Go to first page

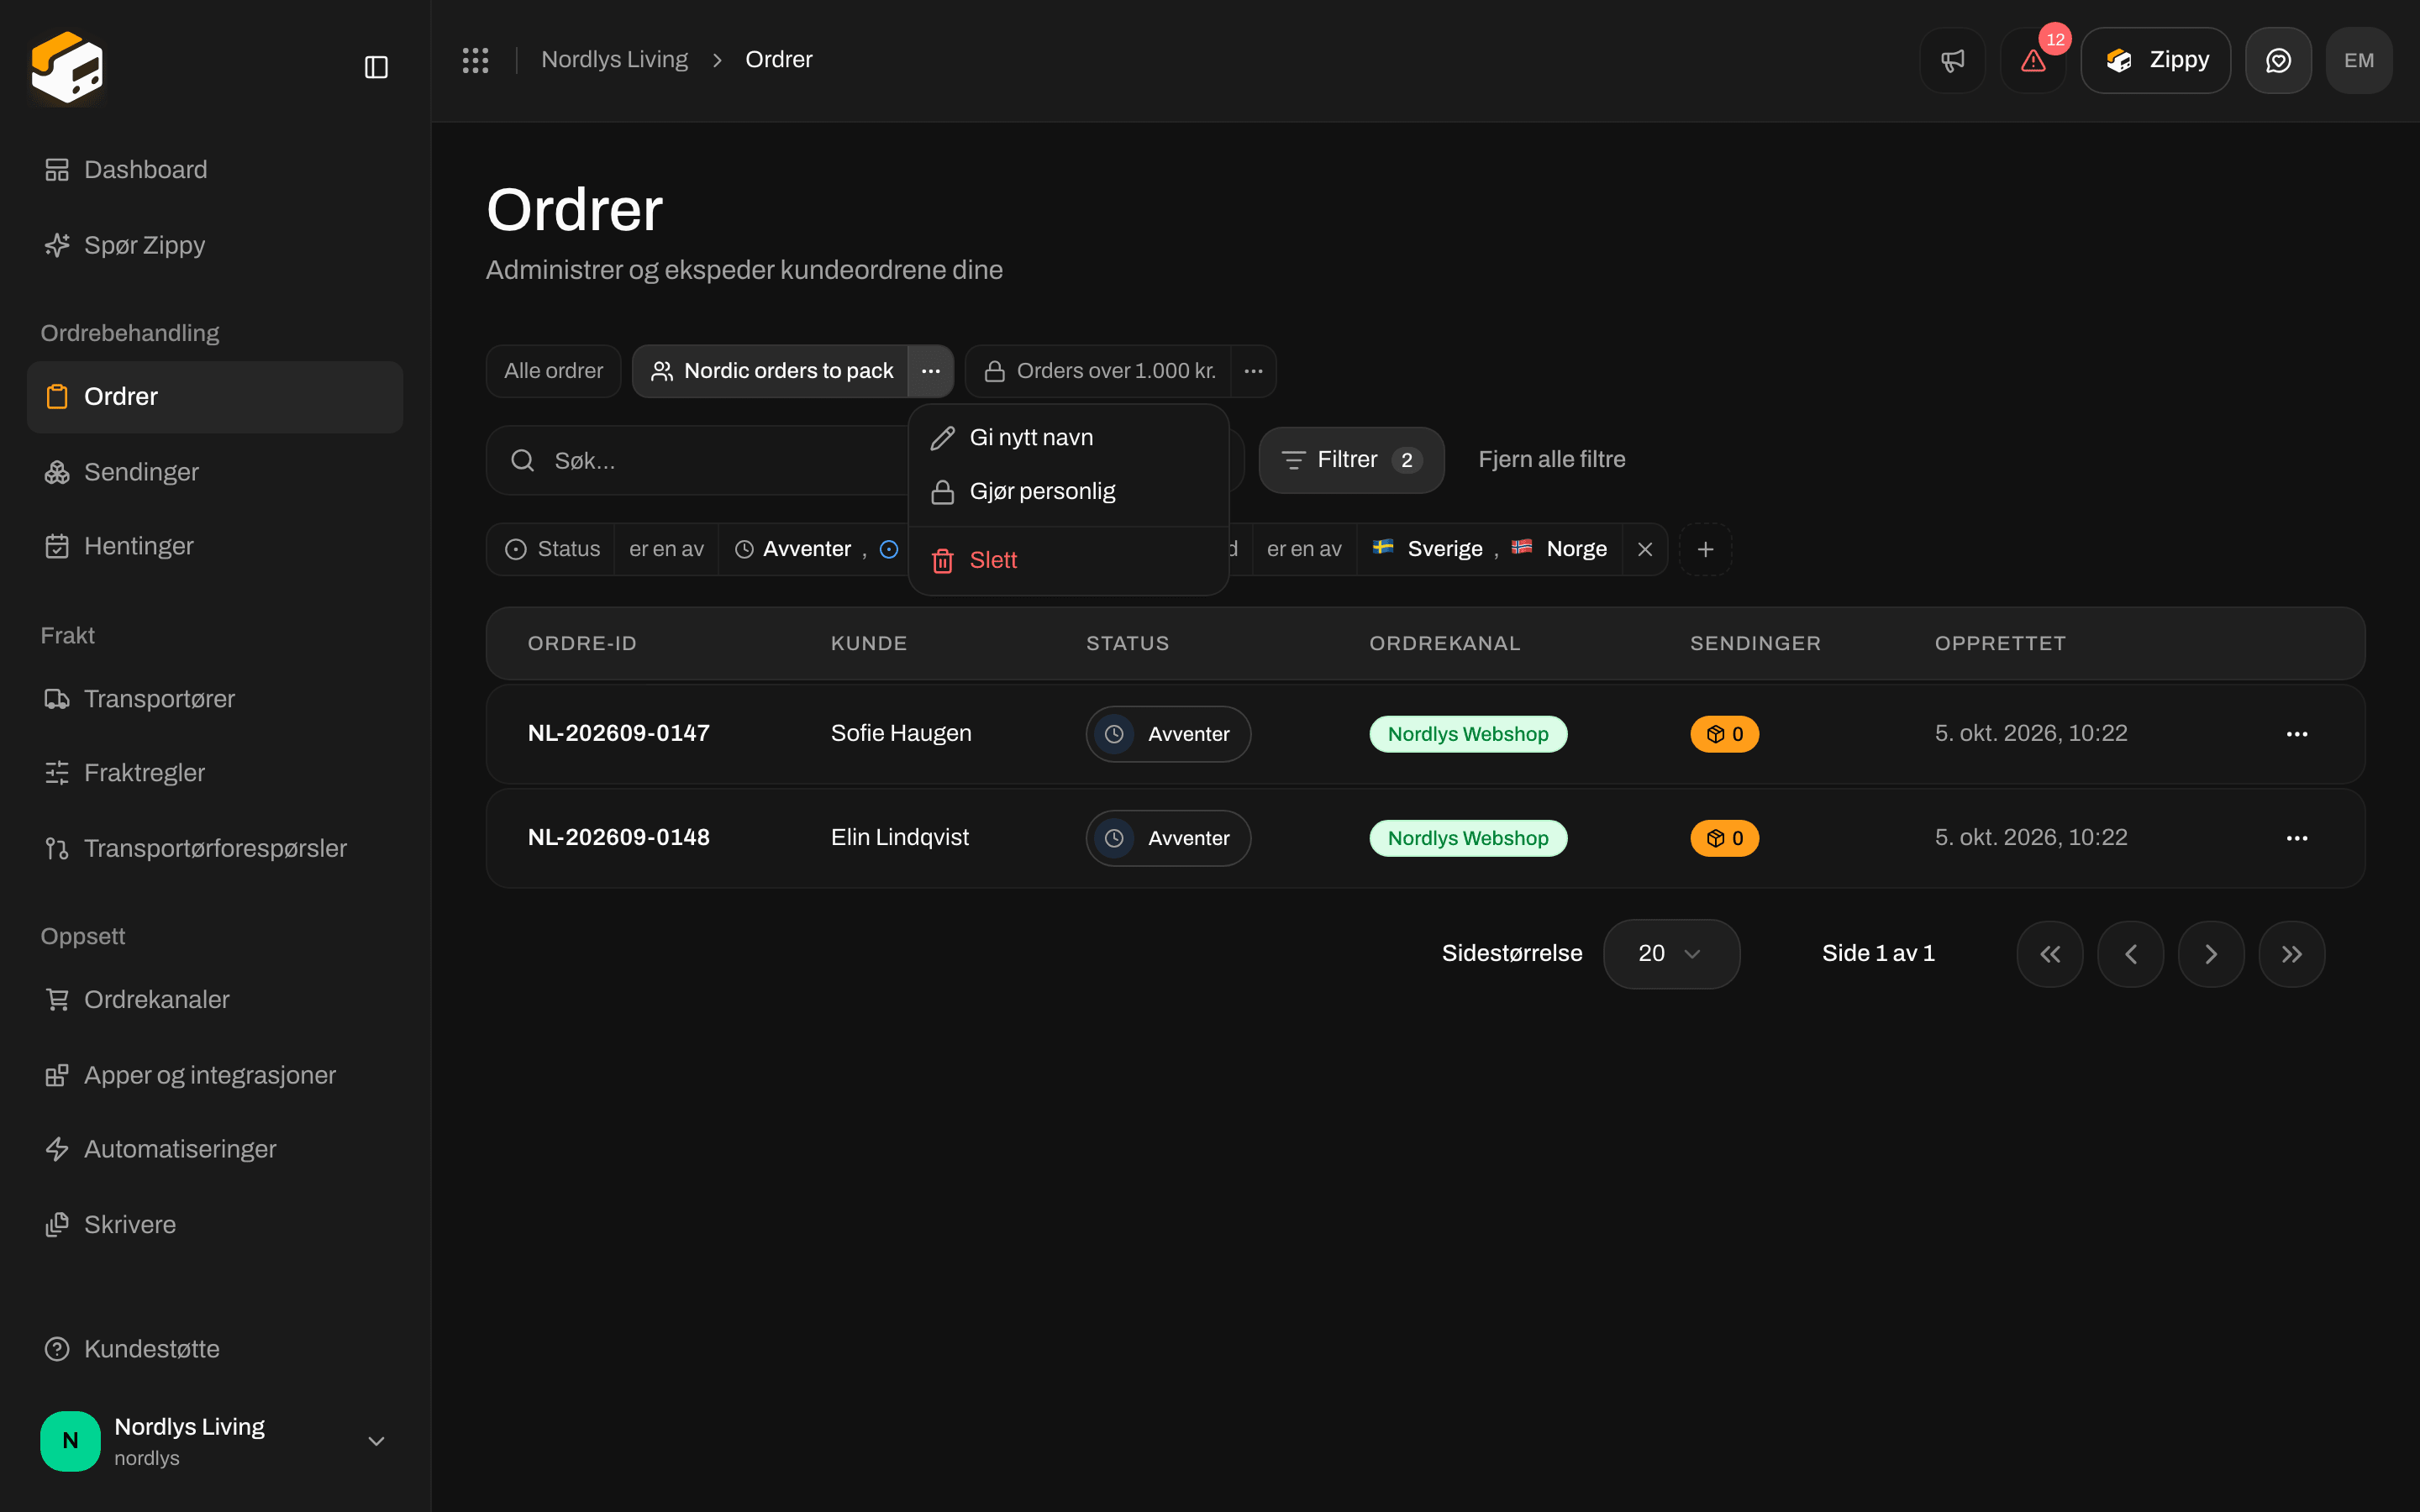(2050, 954)
